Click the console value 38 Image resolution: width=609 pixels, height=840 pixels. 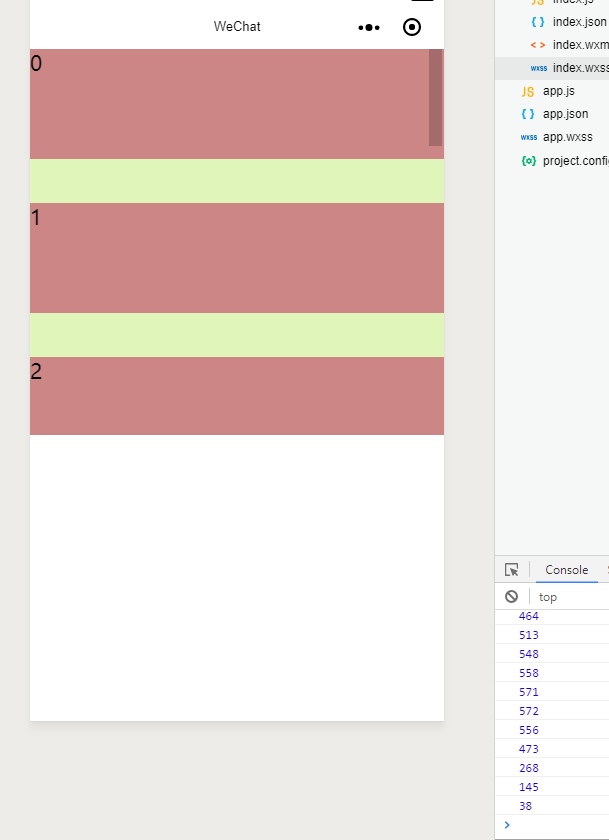point(525,806)
